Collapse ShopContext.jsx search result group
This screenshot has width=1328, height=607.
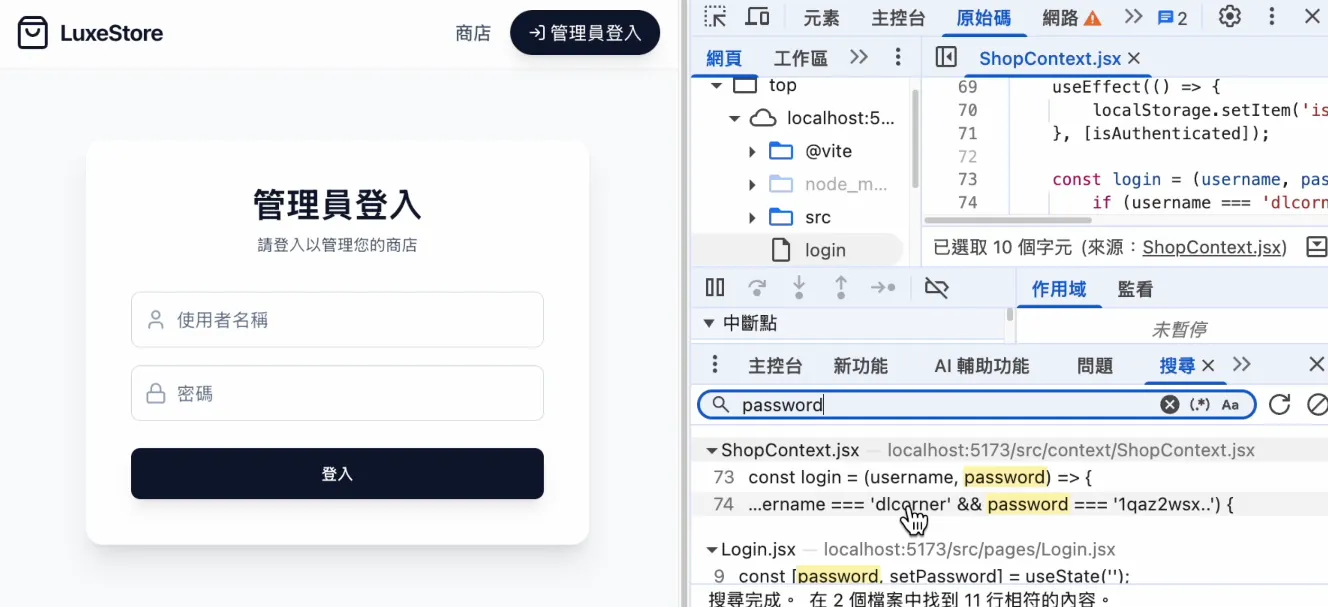(712, 451)
